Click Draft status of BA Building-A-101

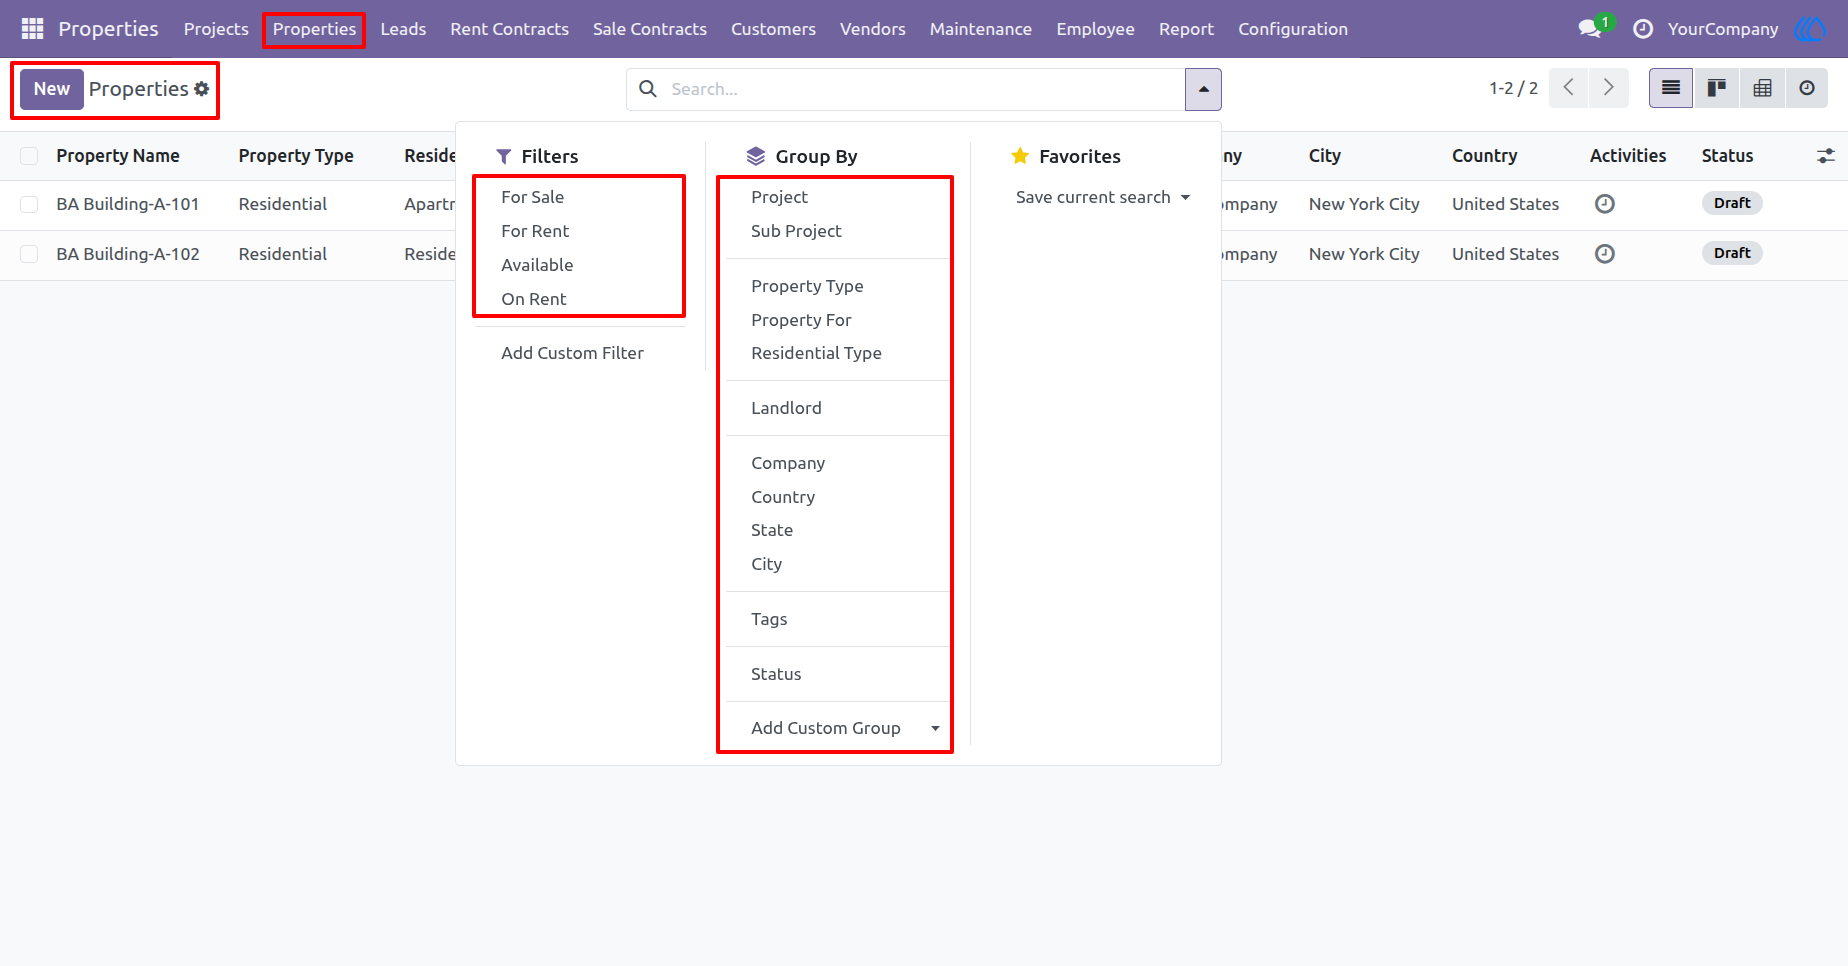pyautogui.click(x=1732, y=203)
